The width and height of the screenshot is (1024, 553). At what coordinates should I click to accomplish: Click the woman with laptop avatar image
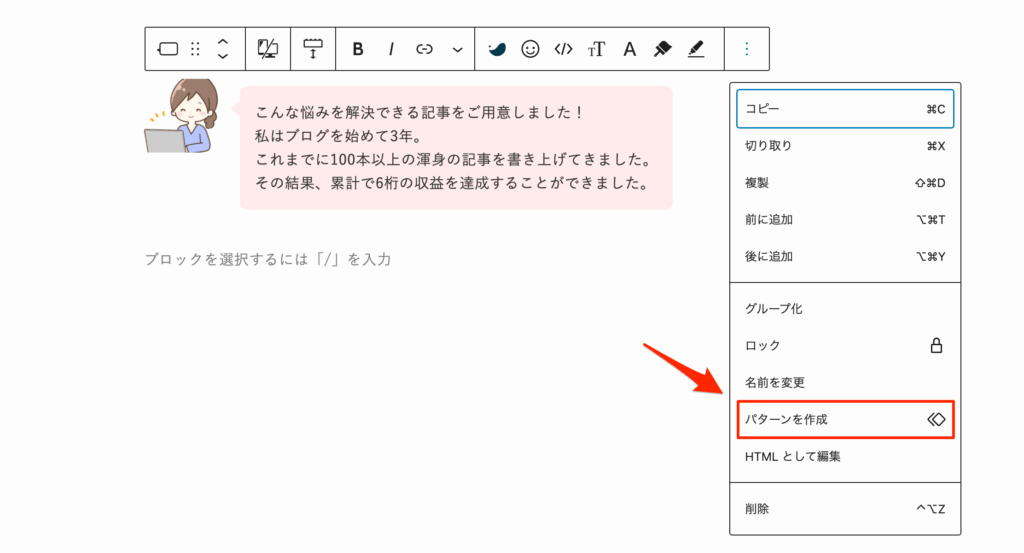[182, 116]
